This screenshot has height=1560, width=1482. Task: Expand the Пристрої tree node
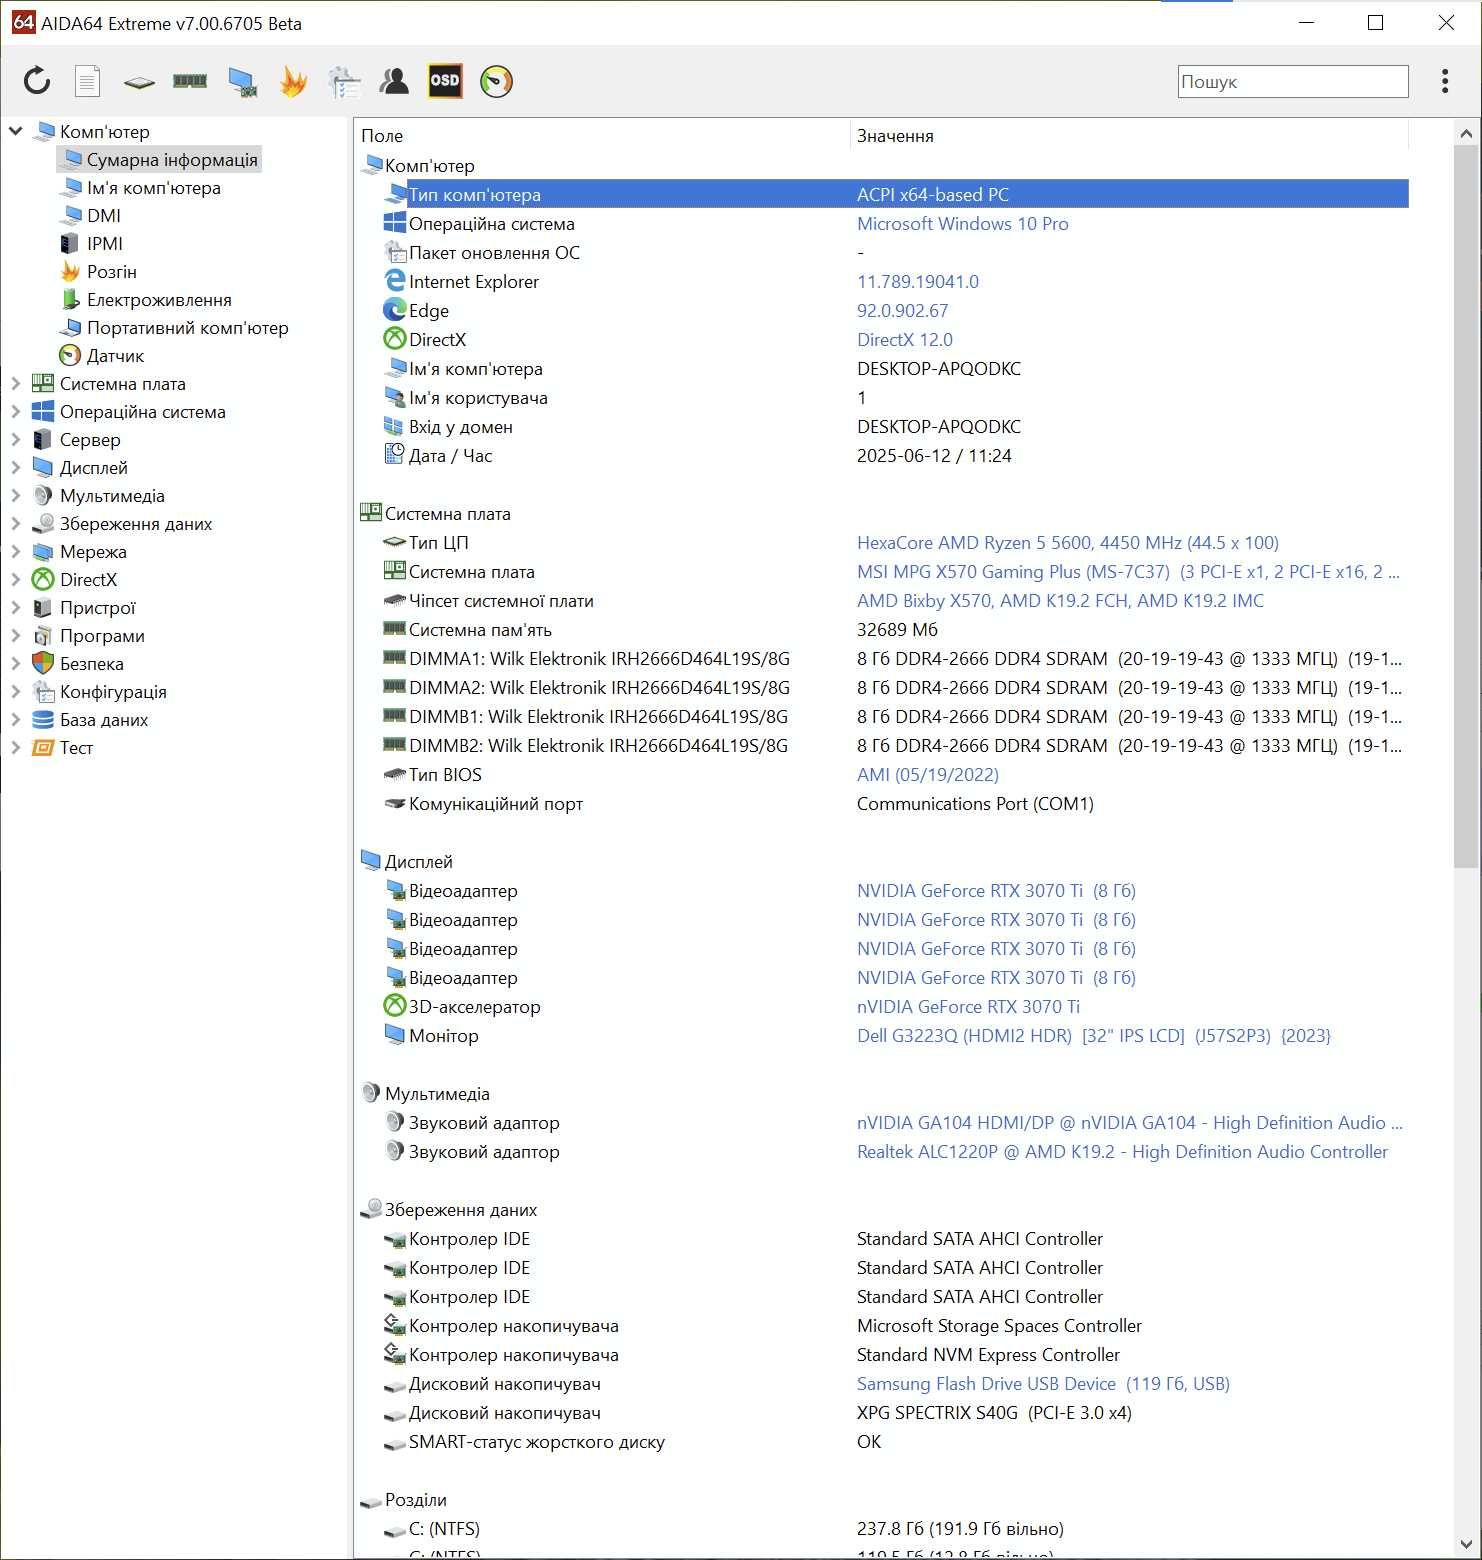pos(15,607)
